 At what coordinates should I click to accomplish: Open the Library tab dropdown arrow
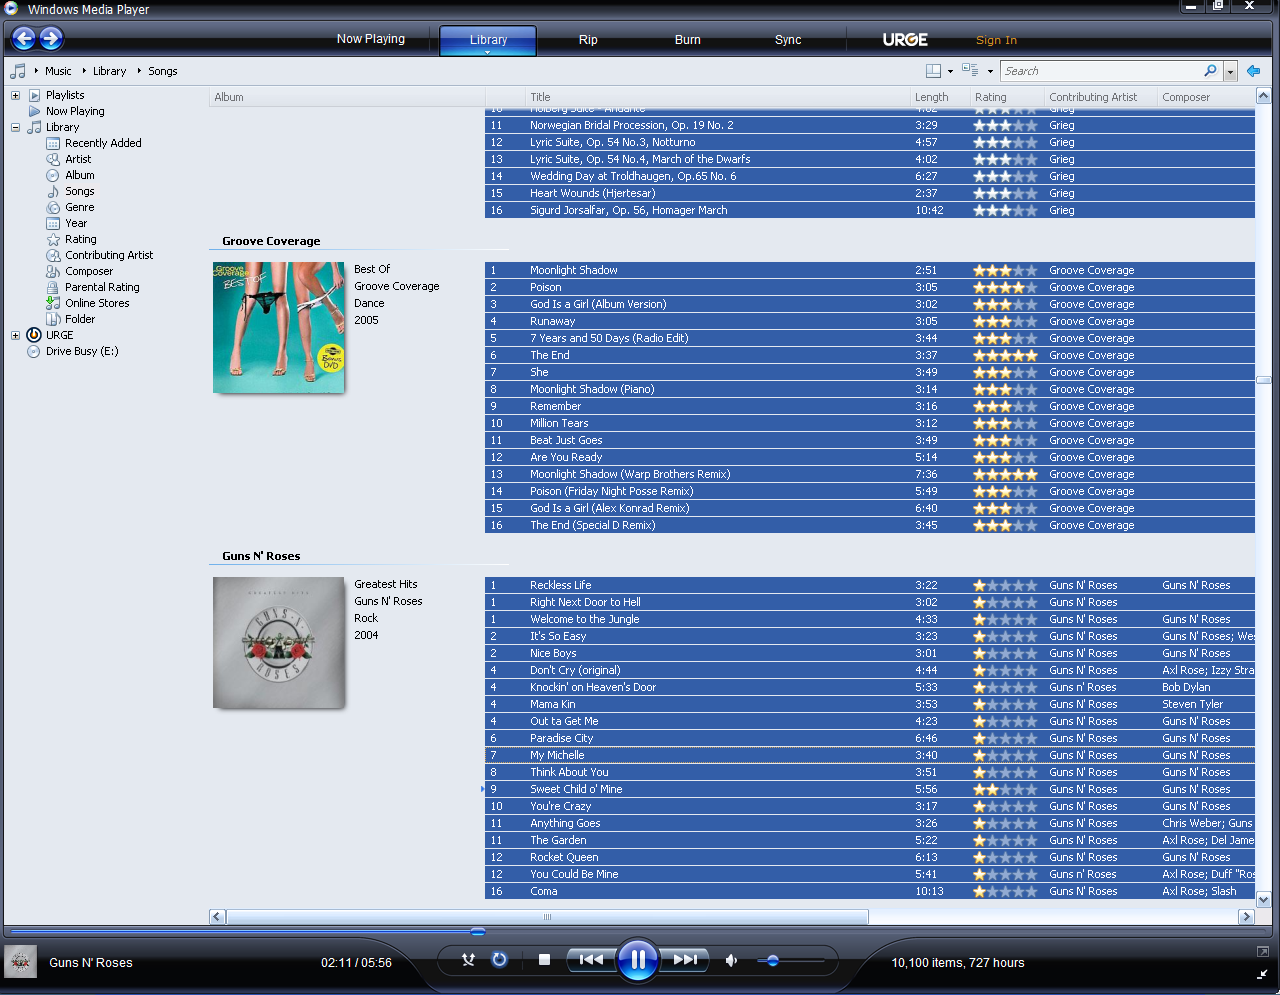pos(488,52)
